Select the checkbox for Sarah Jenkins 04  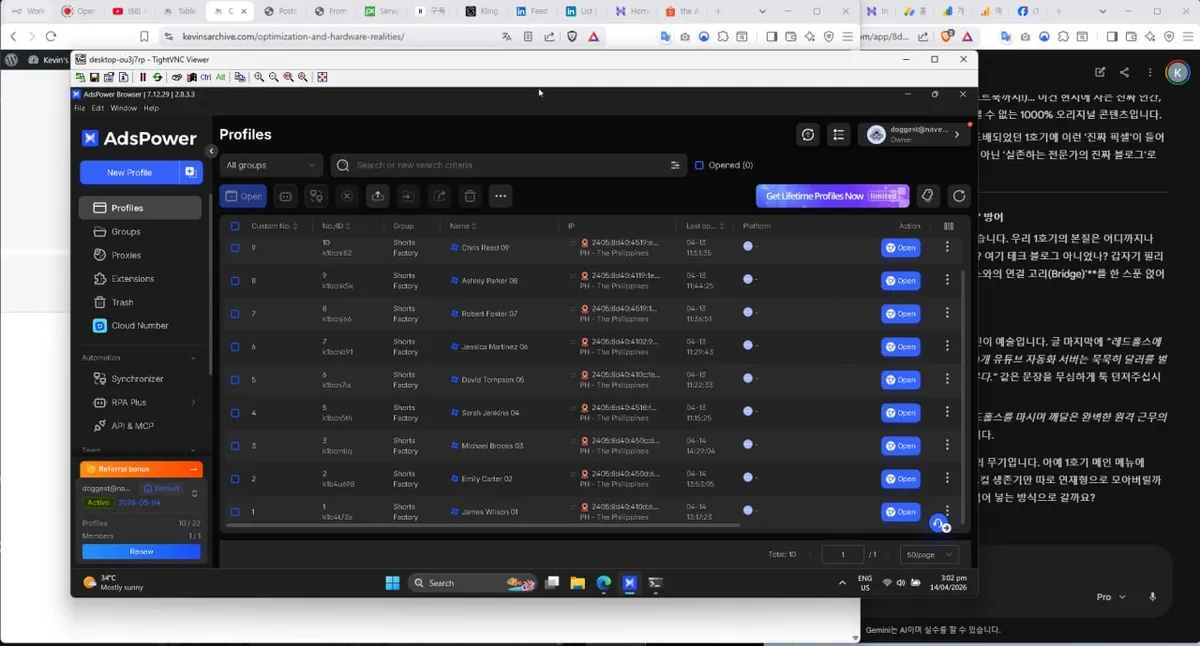click(235, 413)
